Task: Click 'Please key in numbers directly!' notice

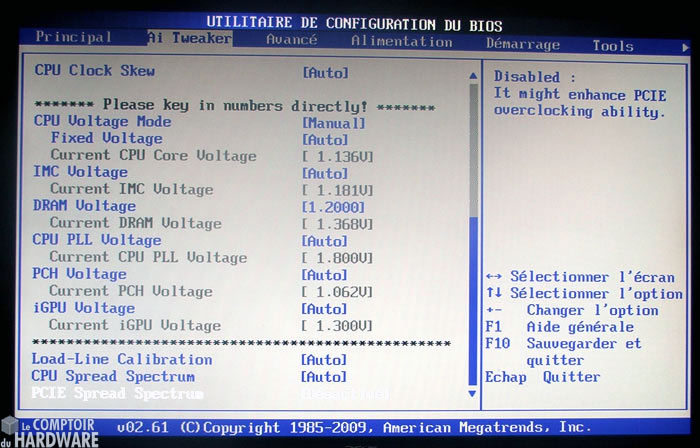Action: coord(235,106)
